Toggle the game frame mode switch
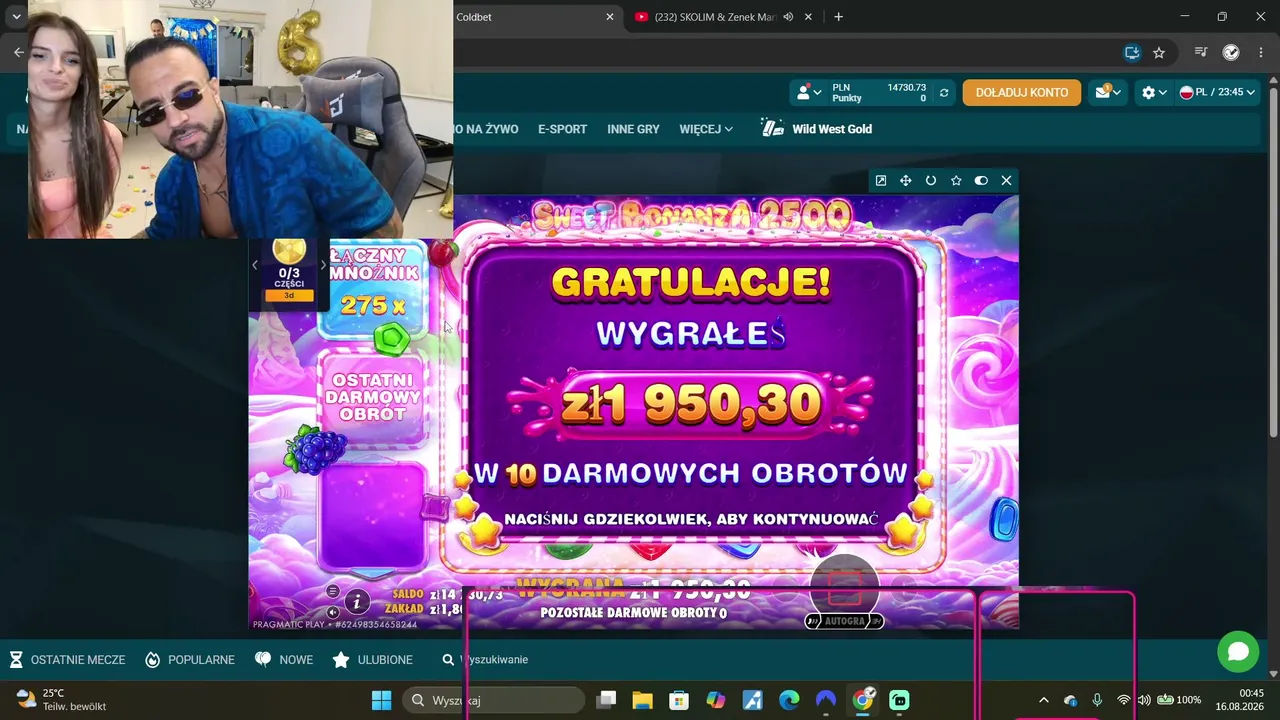The width and height of the screenshot is (1280, 720). (x=981, y=181)
